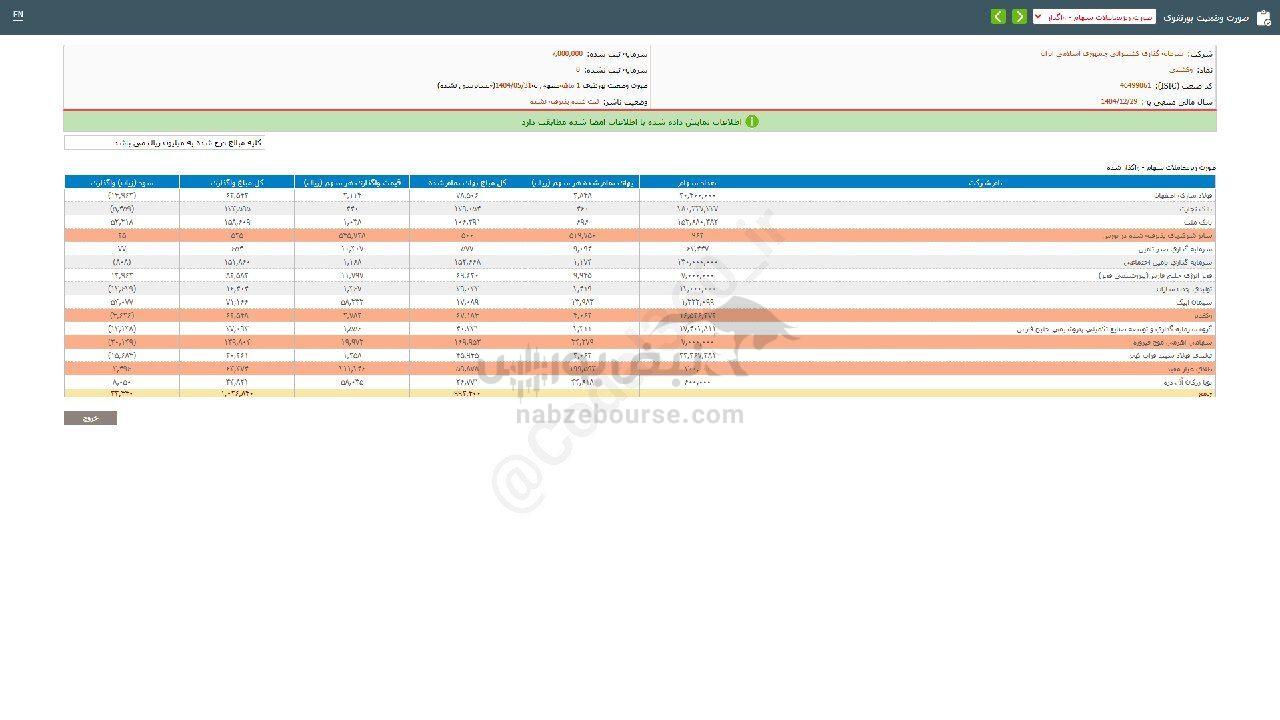The image size is (1280, 720).
Task: Click the right-pointing green arrow button
Action: click(x=1019, y=17)
